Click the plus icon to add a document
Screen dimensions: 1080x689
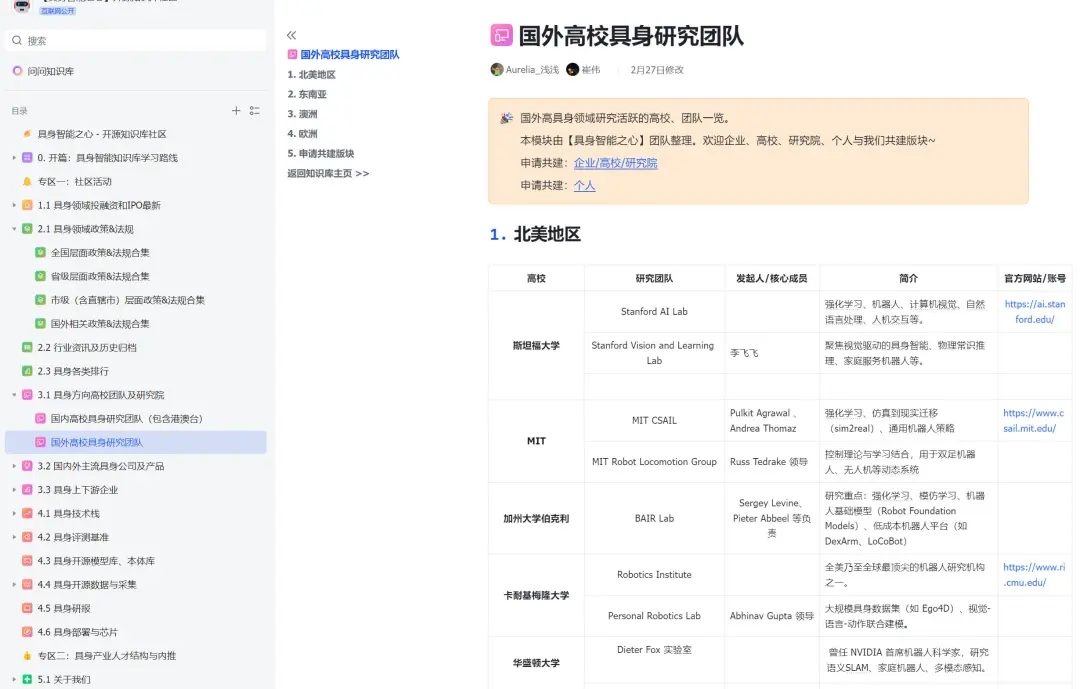point(236,110)
